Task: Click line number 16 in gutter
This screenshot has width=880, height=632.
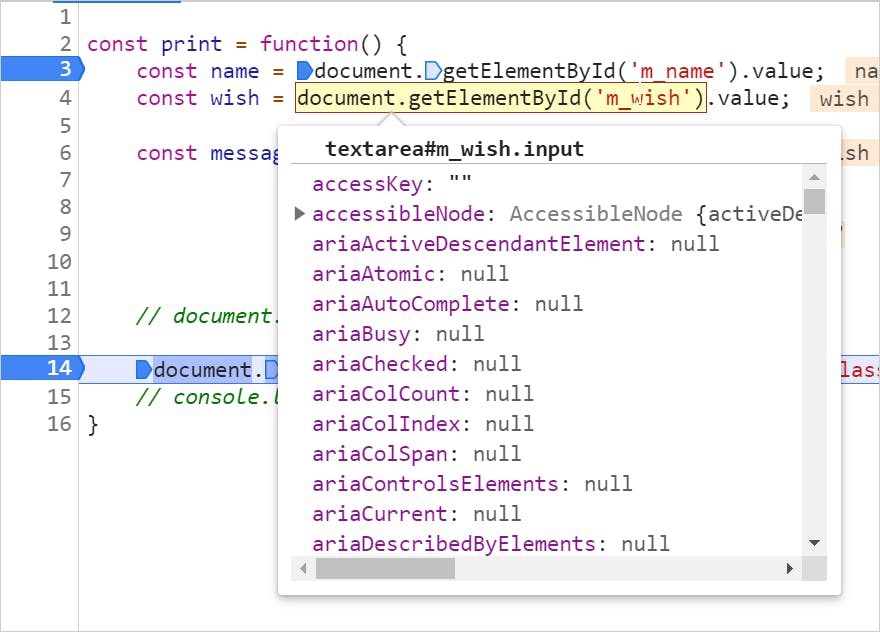Action: click(x=59, y=424)
